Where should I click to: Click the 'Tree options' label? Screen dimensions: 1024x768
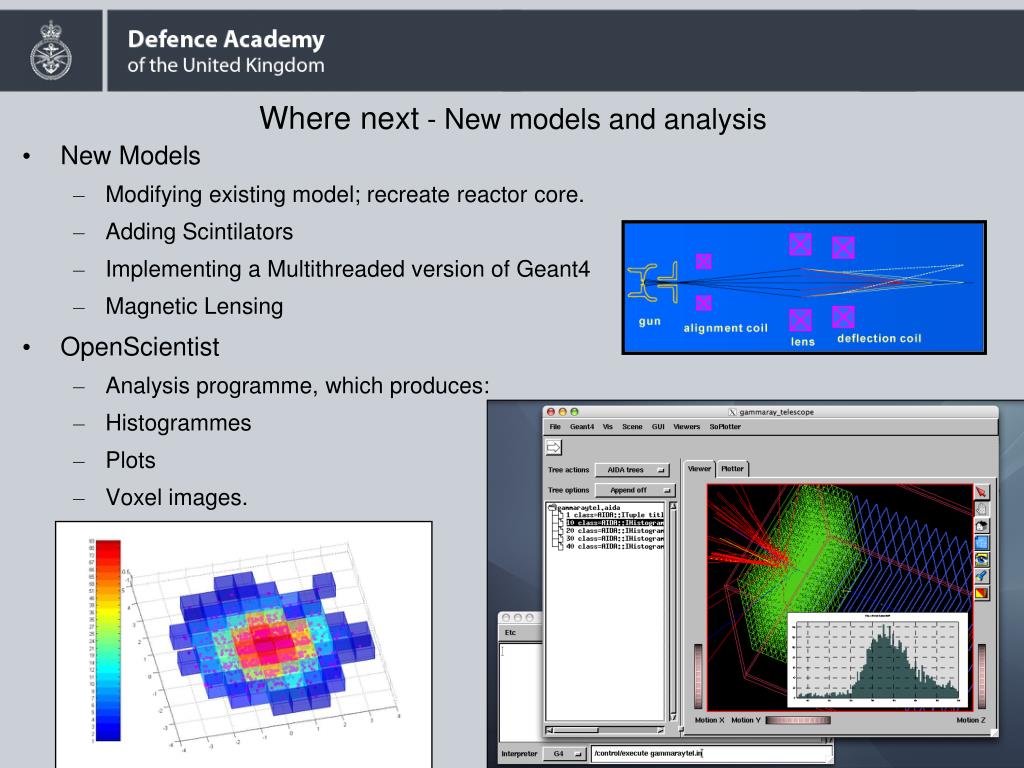568,490
